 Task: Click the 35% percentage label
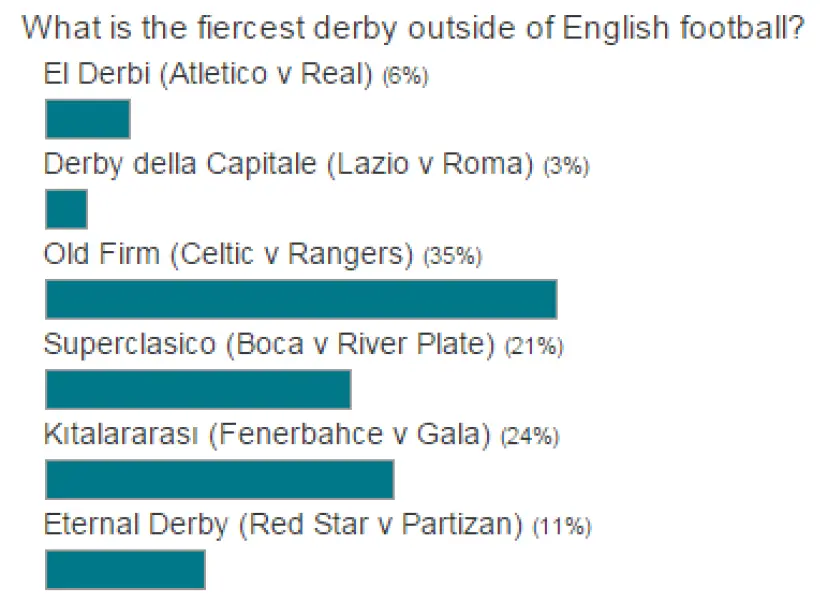[x=453, y=257]
